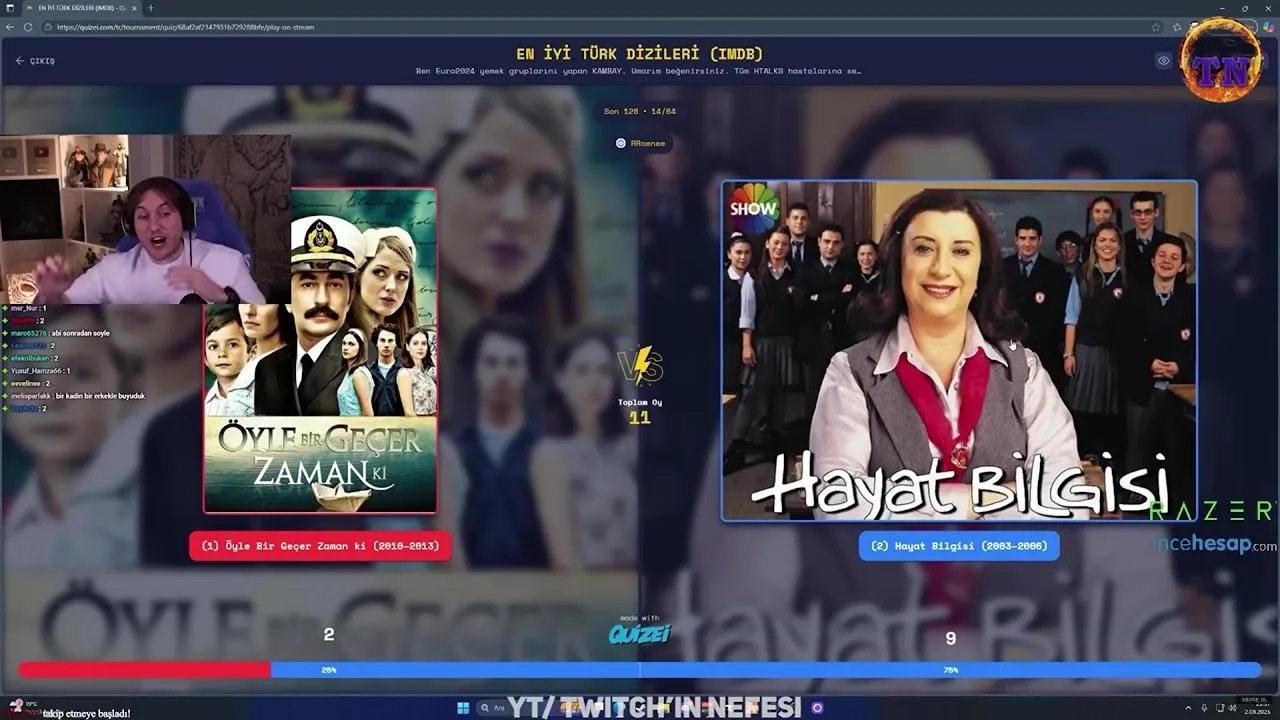Focus the quizei.com address bar
The image size is (1280, 720).
(600, 27)
